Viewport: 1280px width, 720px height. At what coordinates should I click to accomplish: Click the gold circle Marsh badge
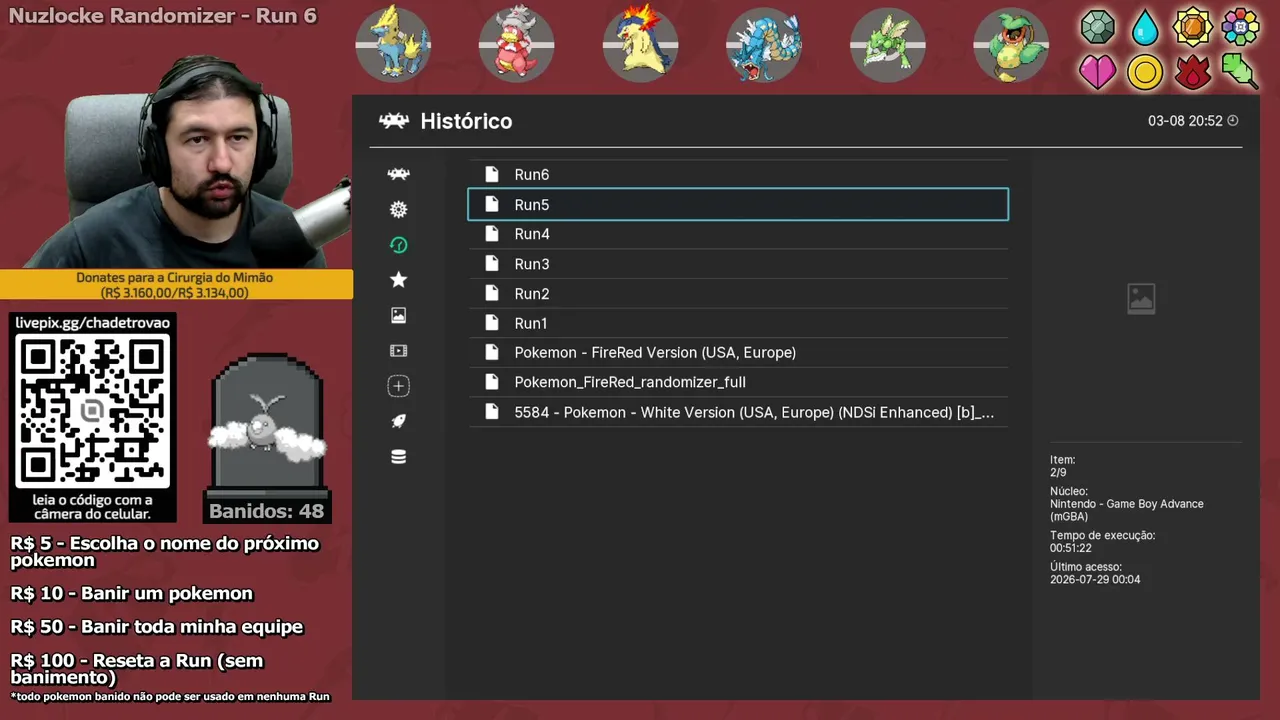1145,72
